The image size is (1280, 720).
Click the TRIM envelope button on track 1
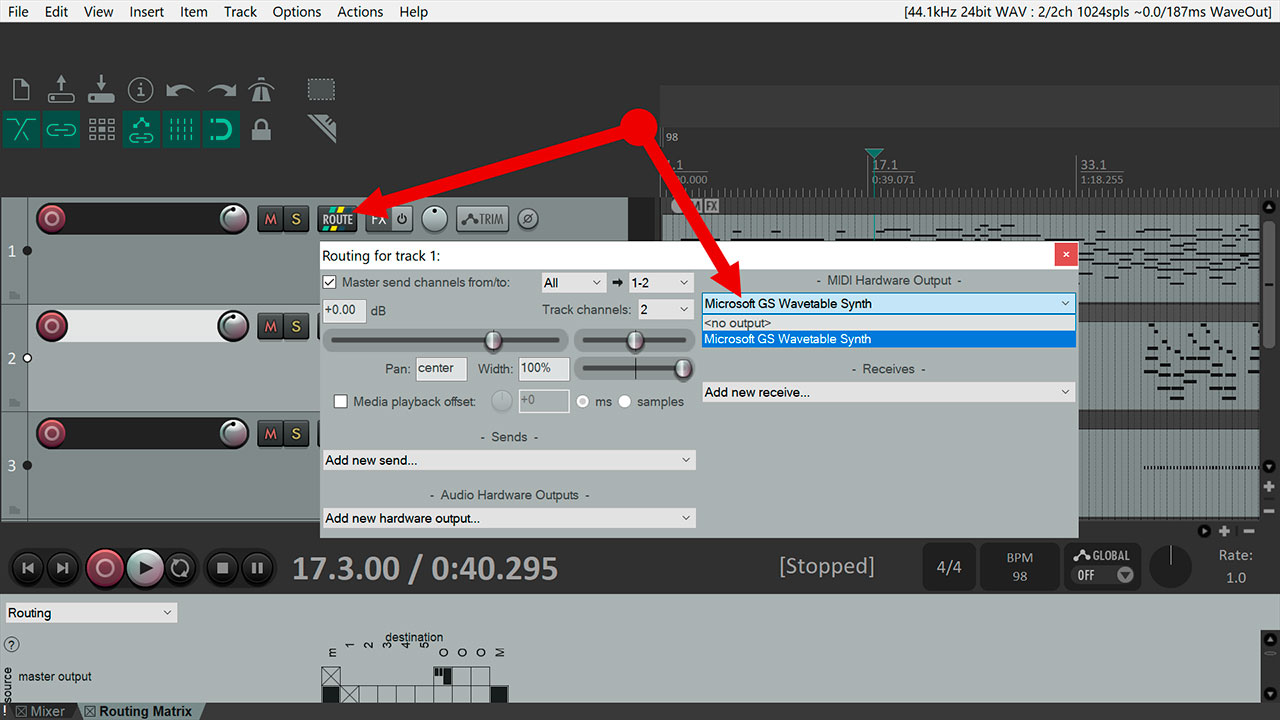point(483,219)
